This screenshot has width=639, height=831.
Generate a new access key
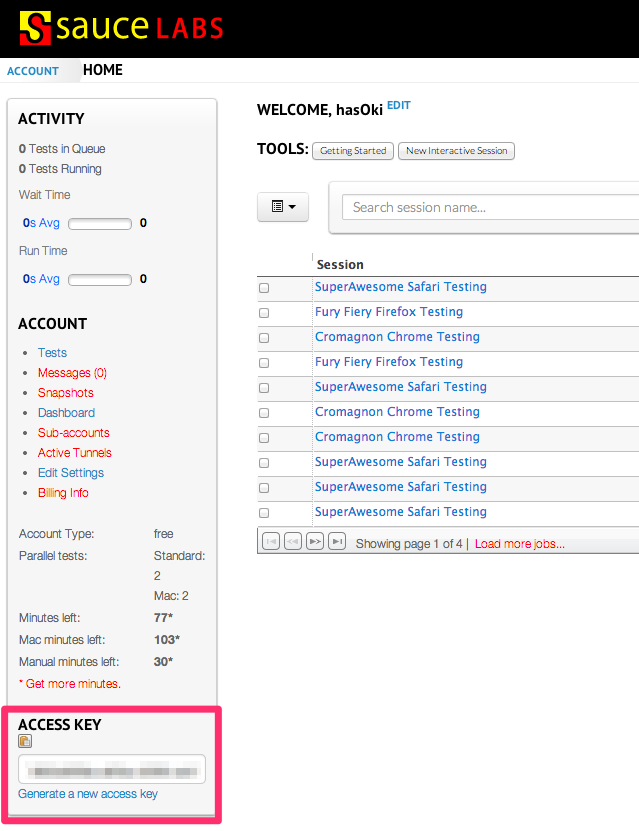(x=88, y=794)
